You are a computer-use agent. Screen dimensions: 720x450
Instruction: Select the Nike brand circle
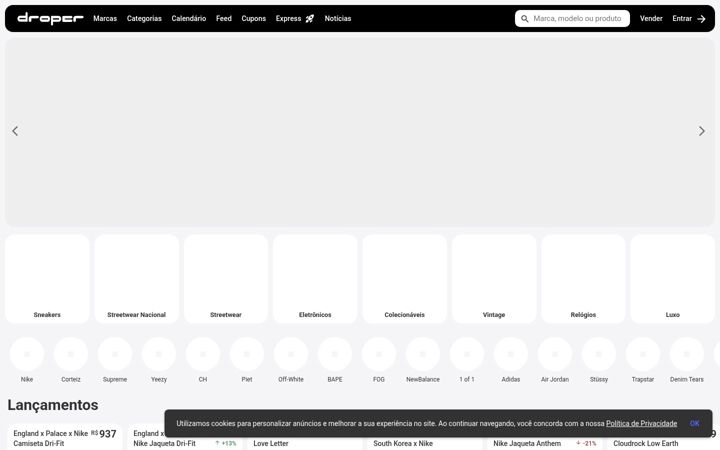[x=27, y=354]
